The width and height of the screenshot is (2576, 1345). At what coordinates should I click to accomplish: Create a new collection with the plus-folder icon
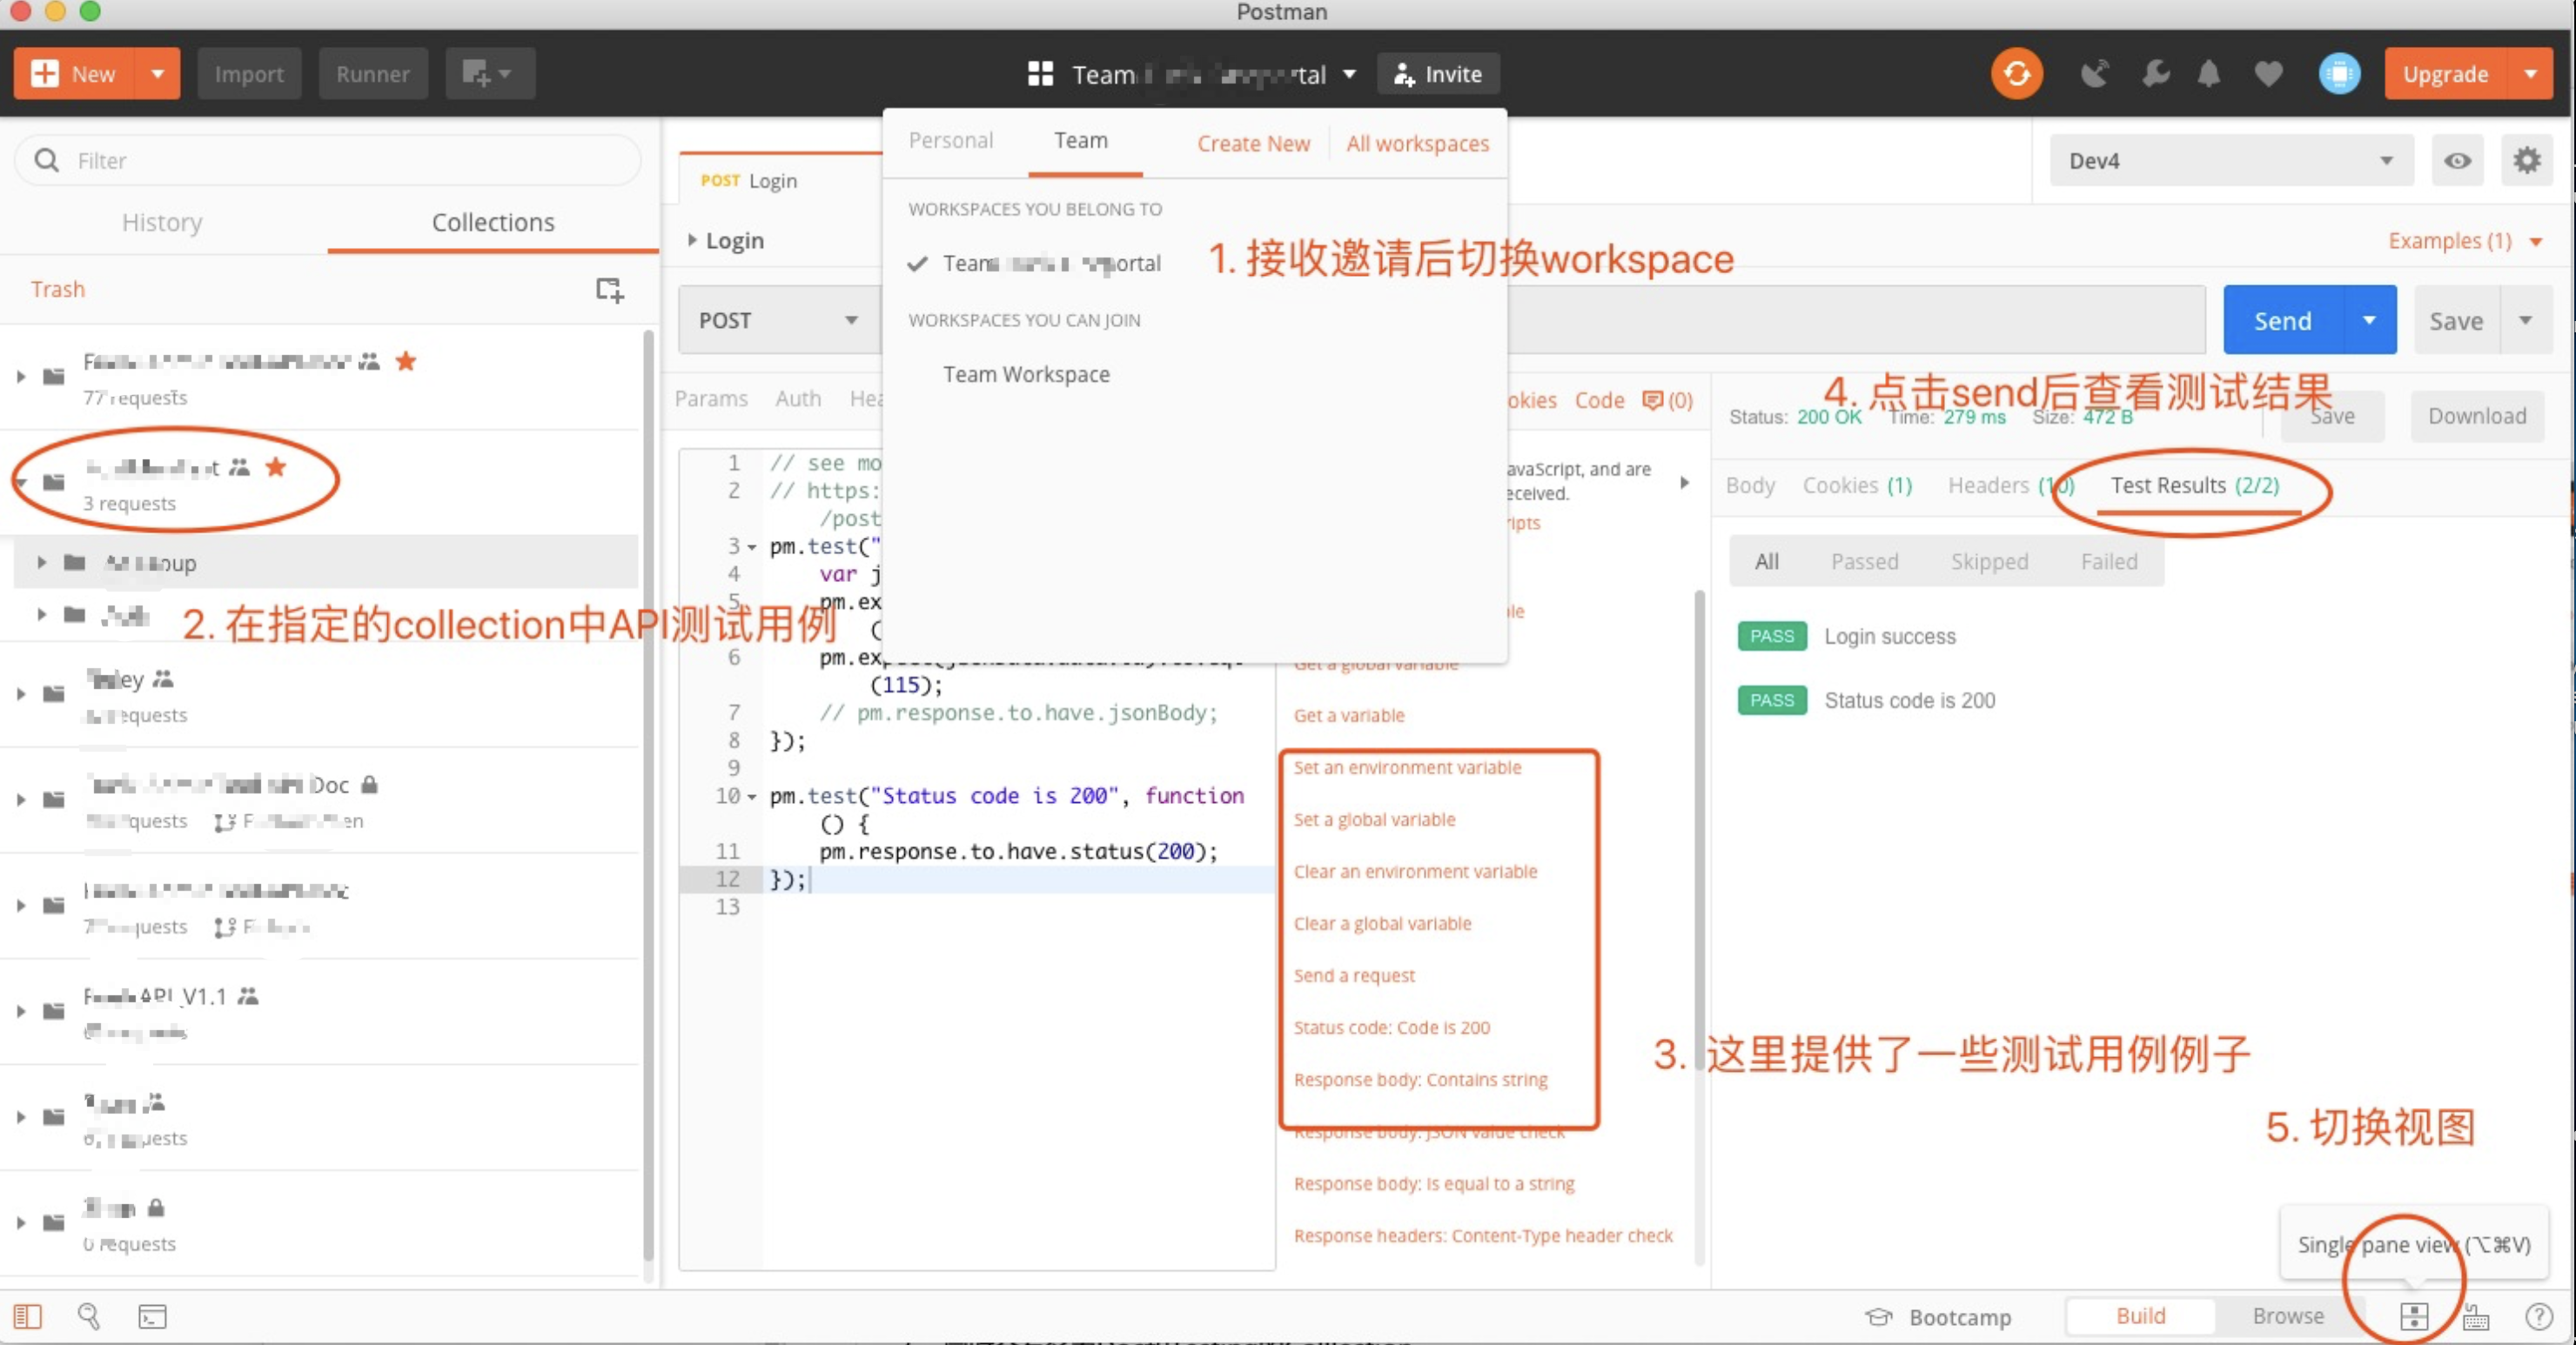[x=609, y=290]
